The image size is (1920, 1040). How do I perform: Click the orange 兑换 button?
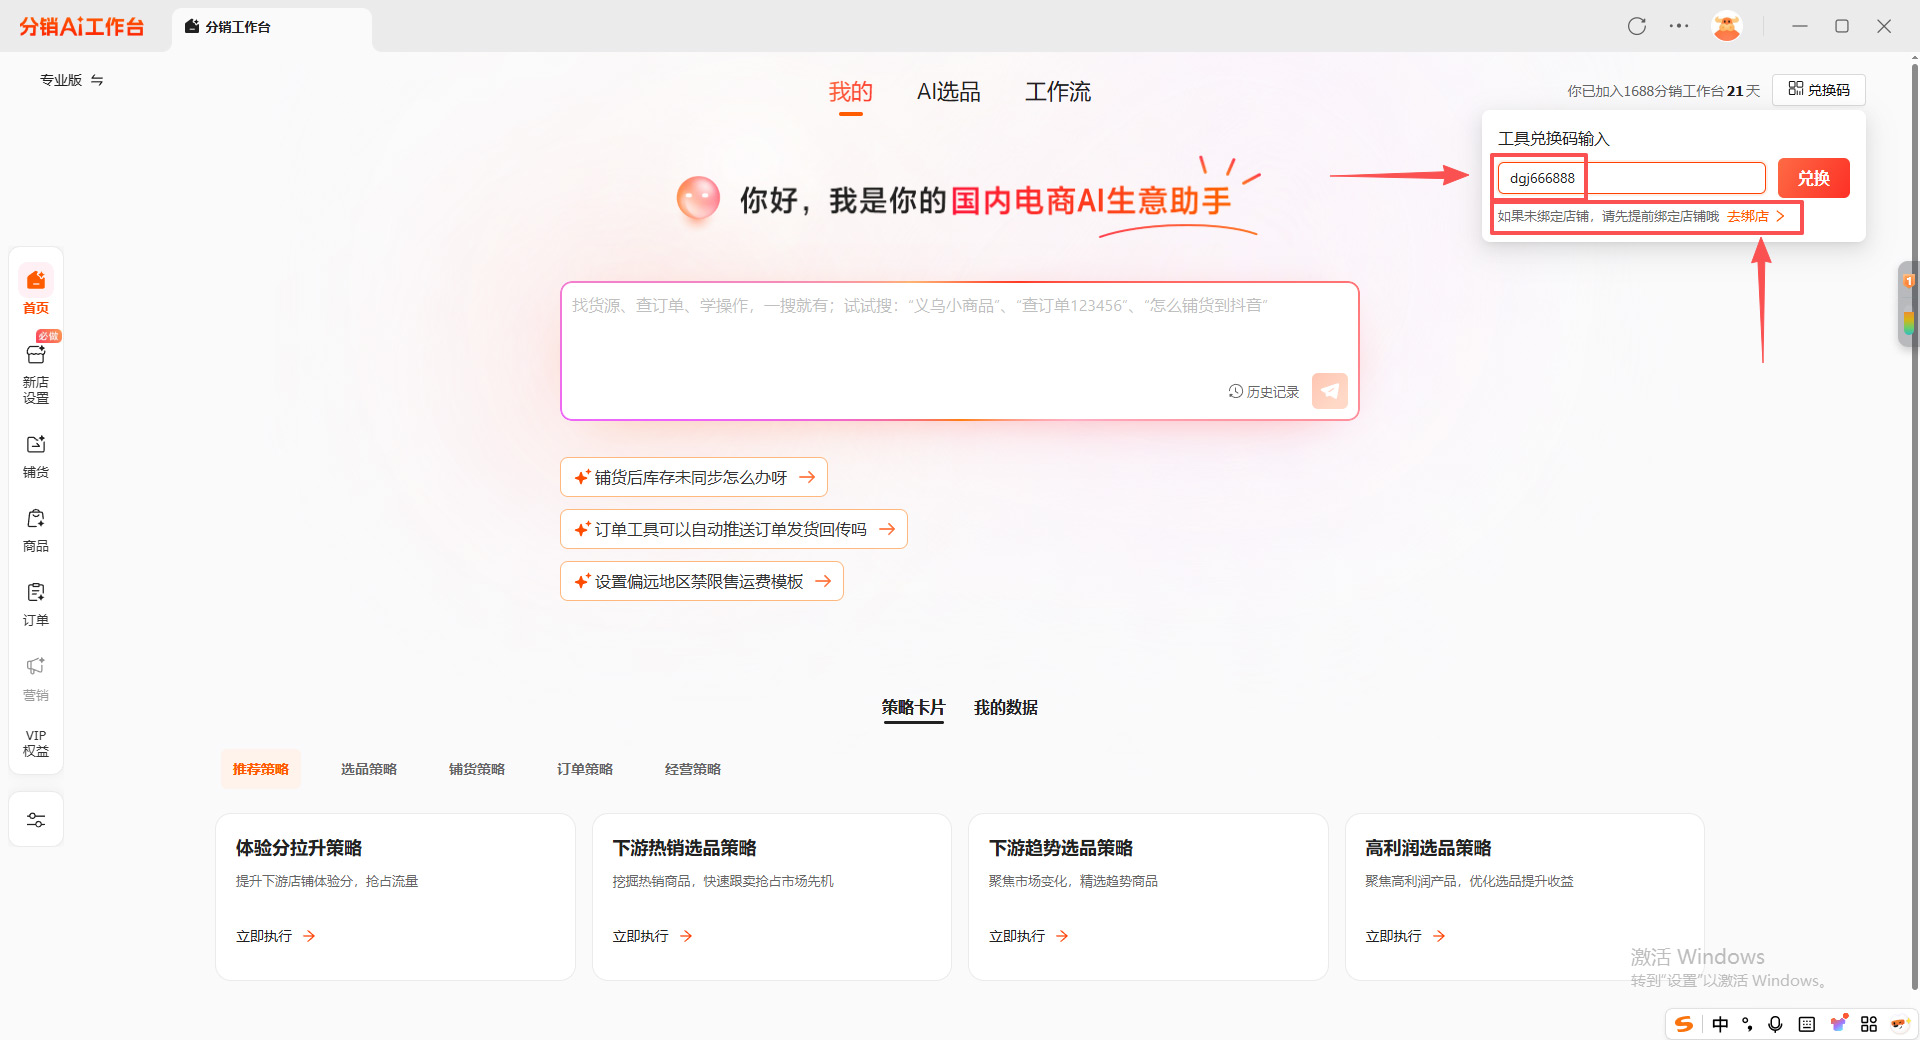click(1813, 178)
